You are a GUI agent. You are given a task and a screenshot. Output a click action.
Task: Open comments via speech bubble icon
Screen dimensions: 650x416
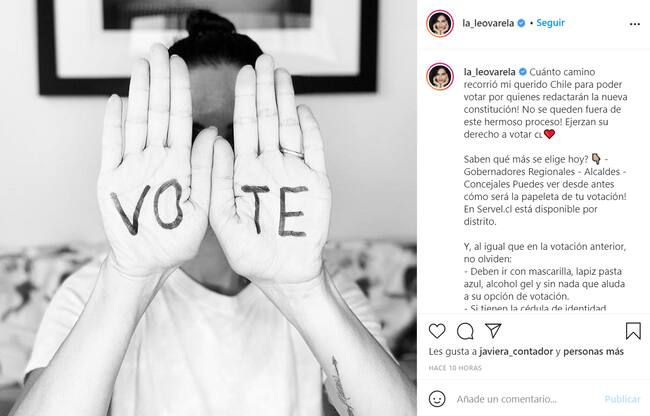(465, 331)
